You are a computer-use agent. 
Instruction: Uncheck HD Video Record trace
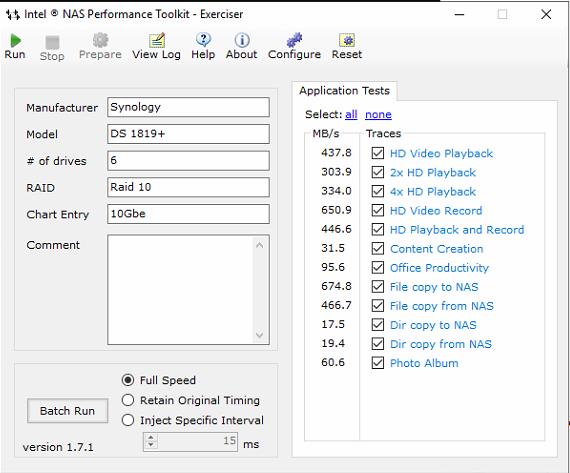tap(378, 210)
